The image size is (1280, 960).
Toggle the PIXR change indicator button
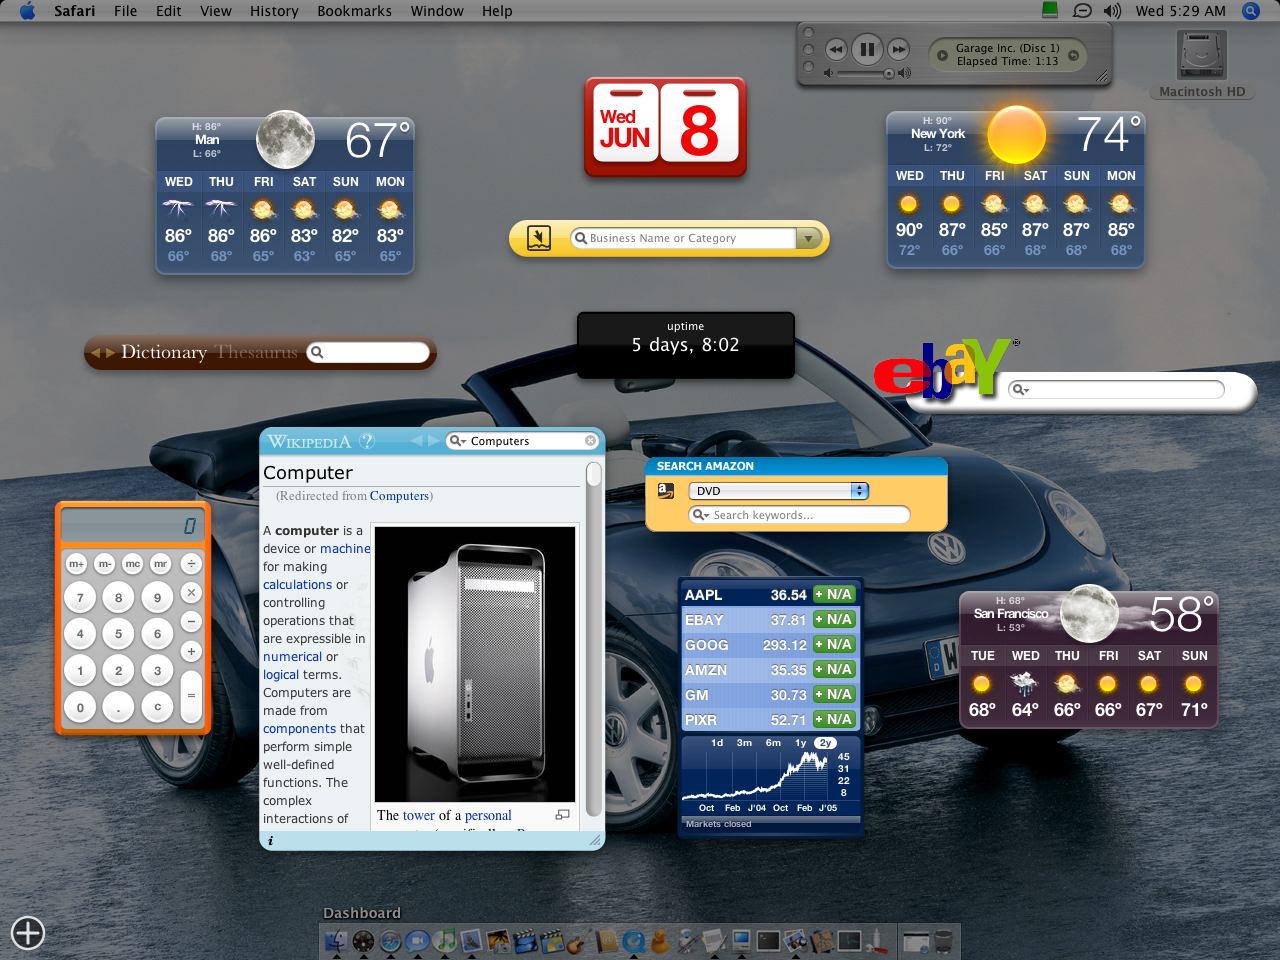pyautogui.click(x=833, y=720)
